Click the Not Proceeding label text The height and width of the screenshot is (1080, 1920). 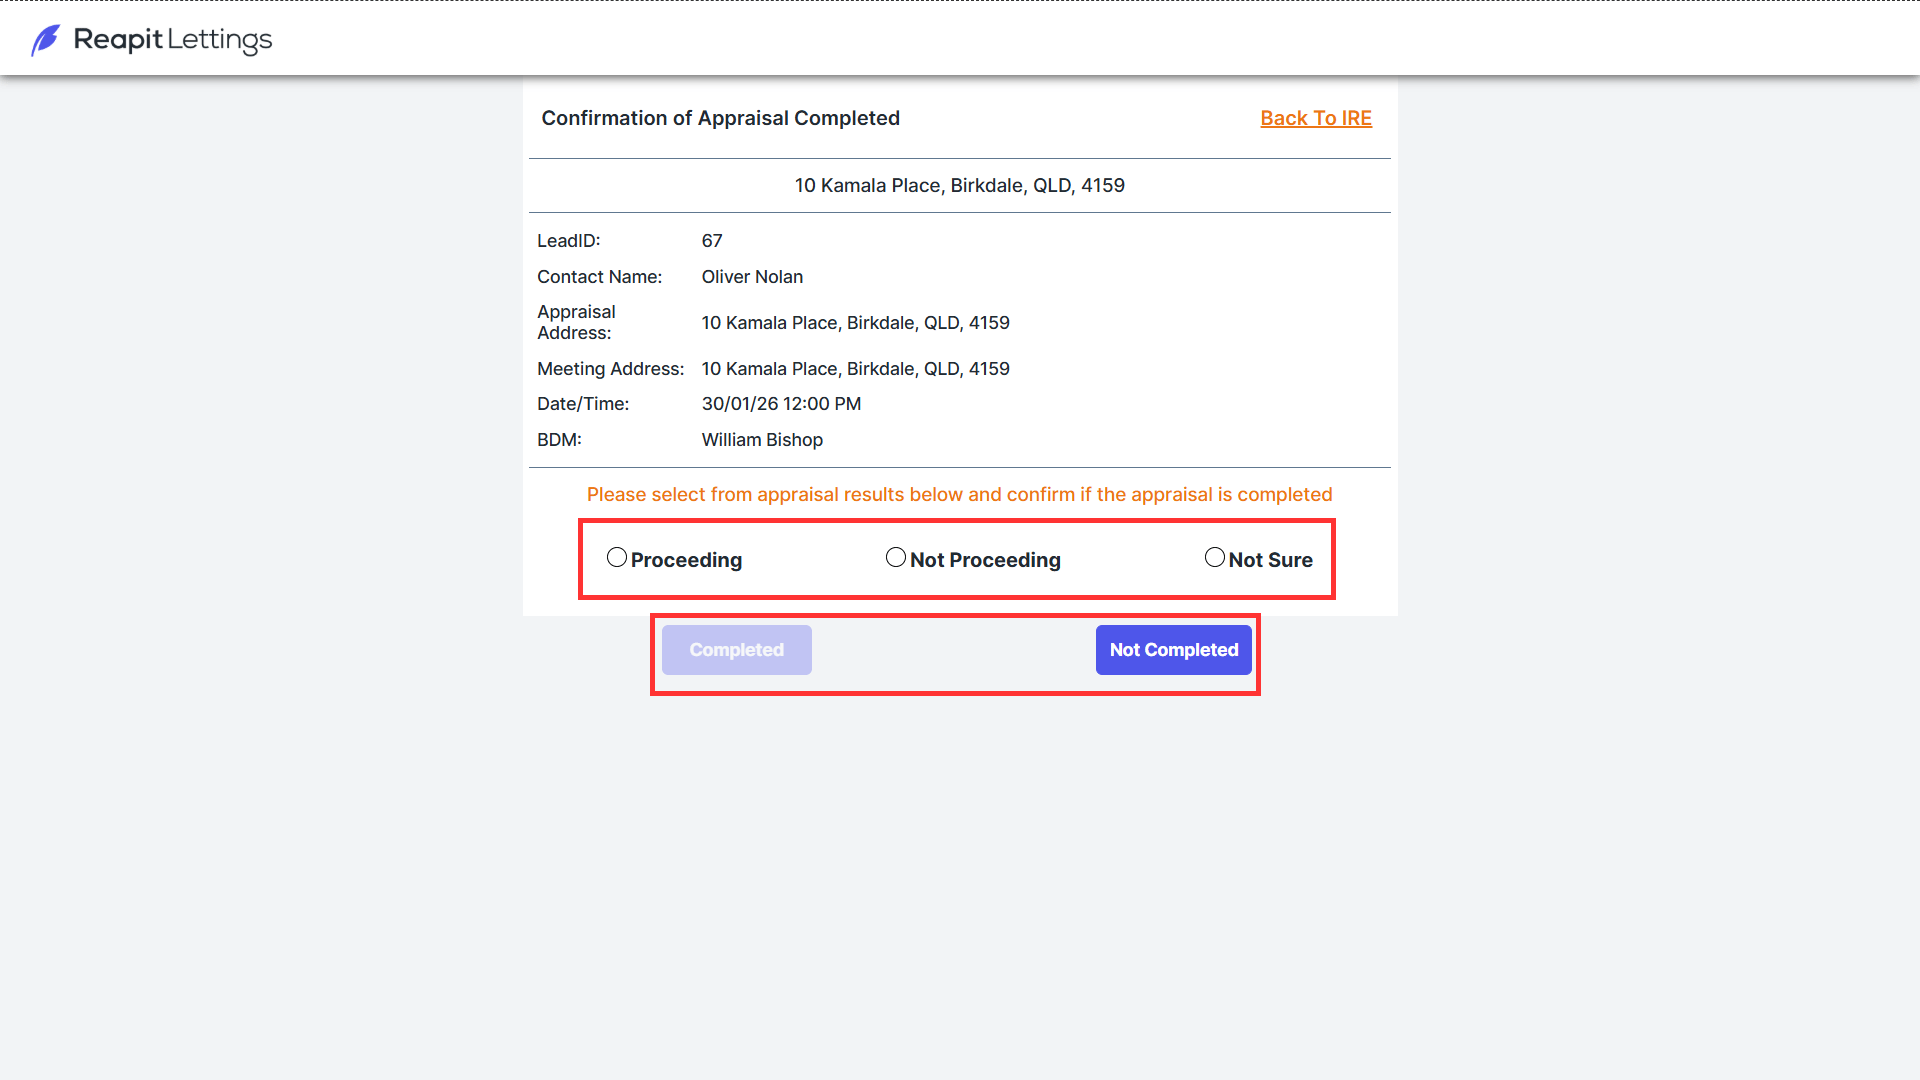(x=985, y=560)
